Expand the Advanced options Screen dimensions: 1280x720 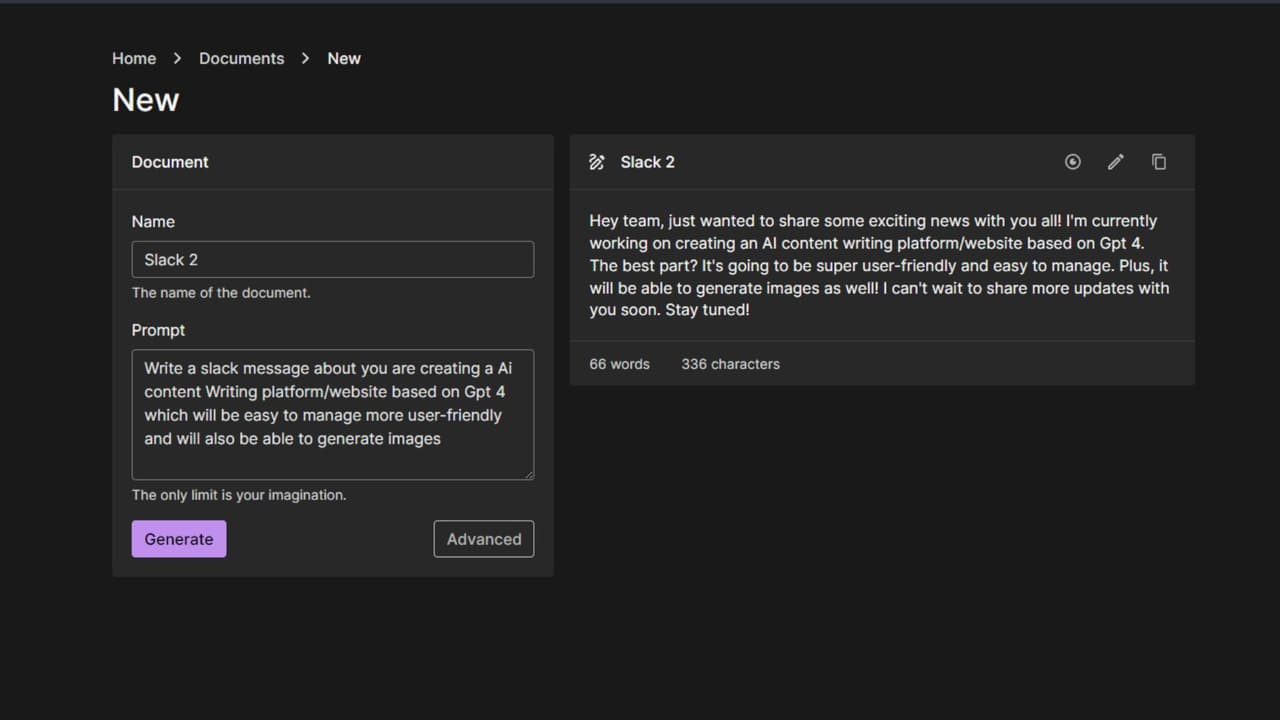pyautogui.click(x=483, y=539)
